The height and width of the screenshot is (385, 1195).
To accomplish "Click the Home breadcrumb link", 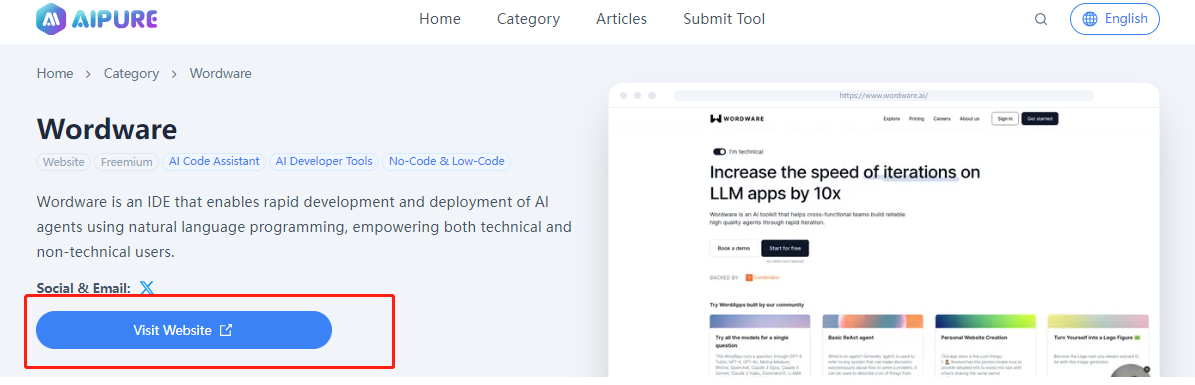I will pyautogui.click(x=55, y=74).
